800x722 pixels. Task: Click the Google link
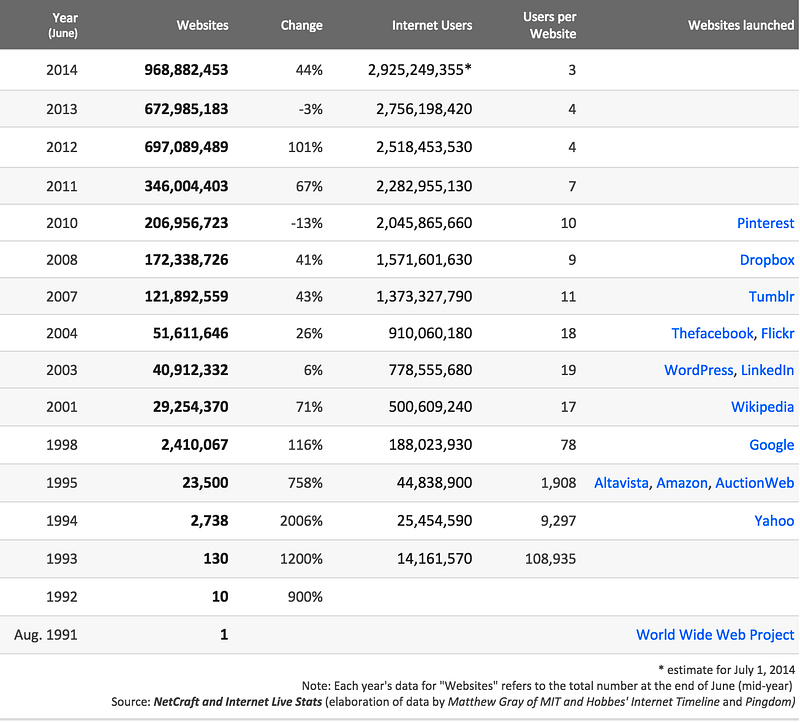point(771,445)
